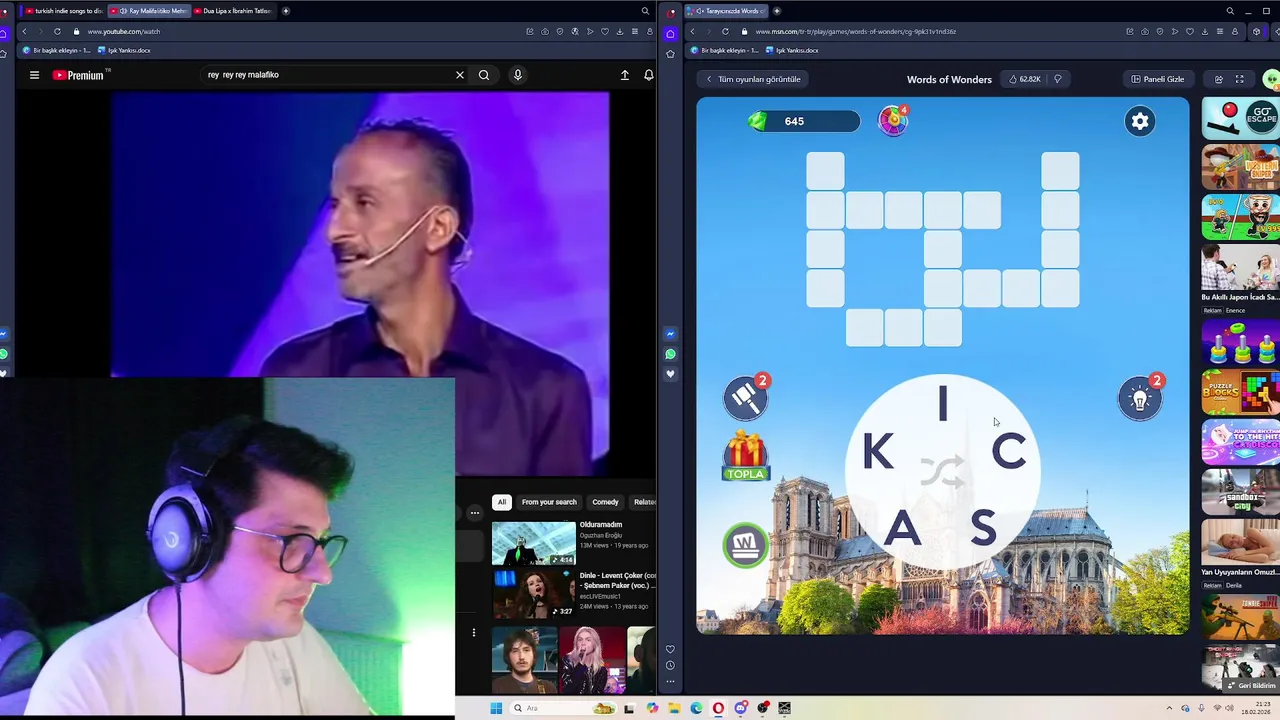Run the YouTube search magnifier button

tap(484, 75)
